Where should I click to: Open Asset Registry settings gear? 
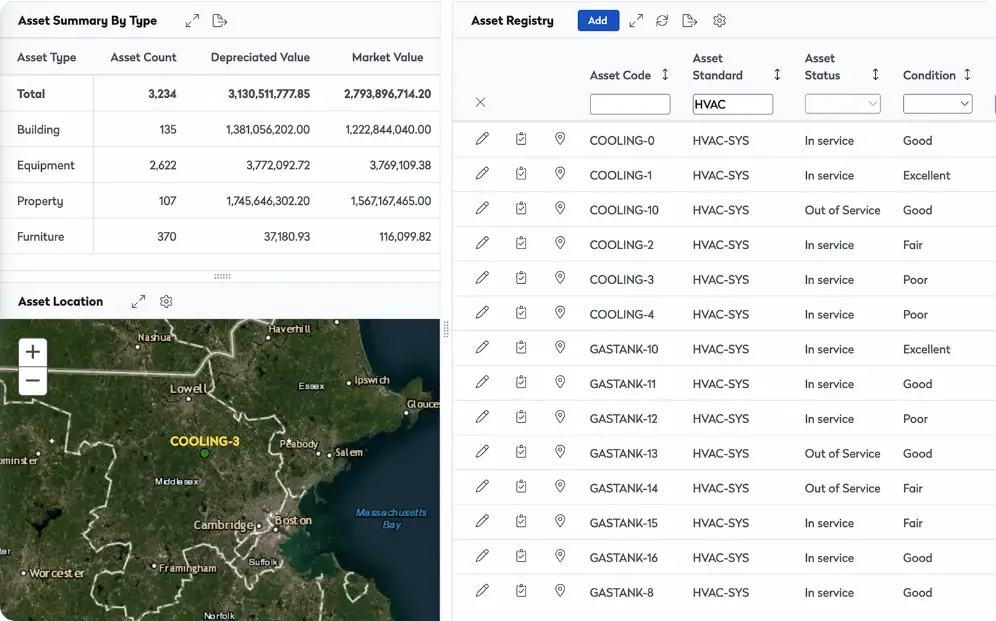tap(719, 21)
